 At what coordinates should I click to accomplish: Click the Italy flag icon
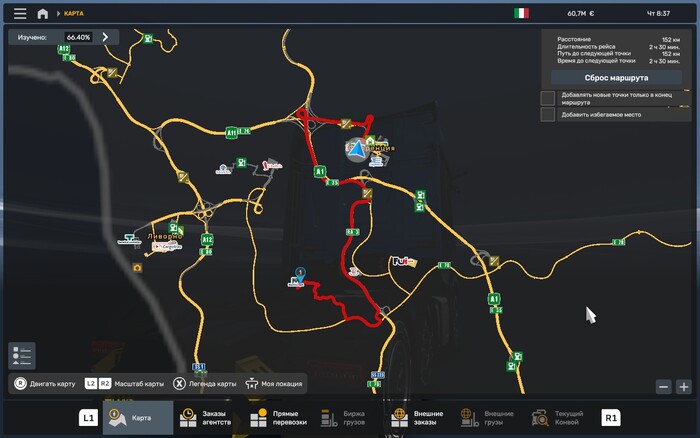(521, 13)
